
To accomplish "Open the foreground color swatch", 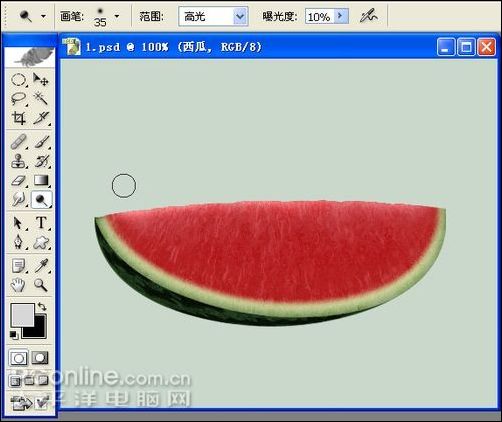I will [22, 315].
